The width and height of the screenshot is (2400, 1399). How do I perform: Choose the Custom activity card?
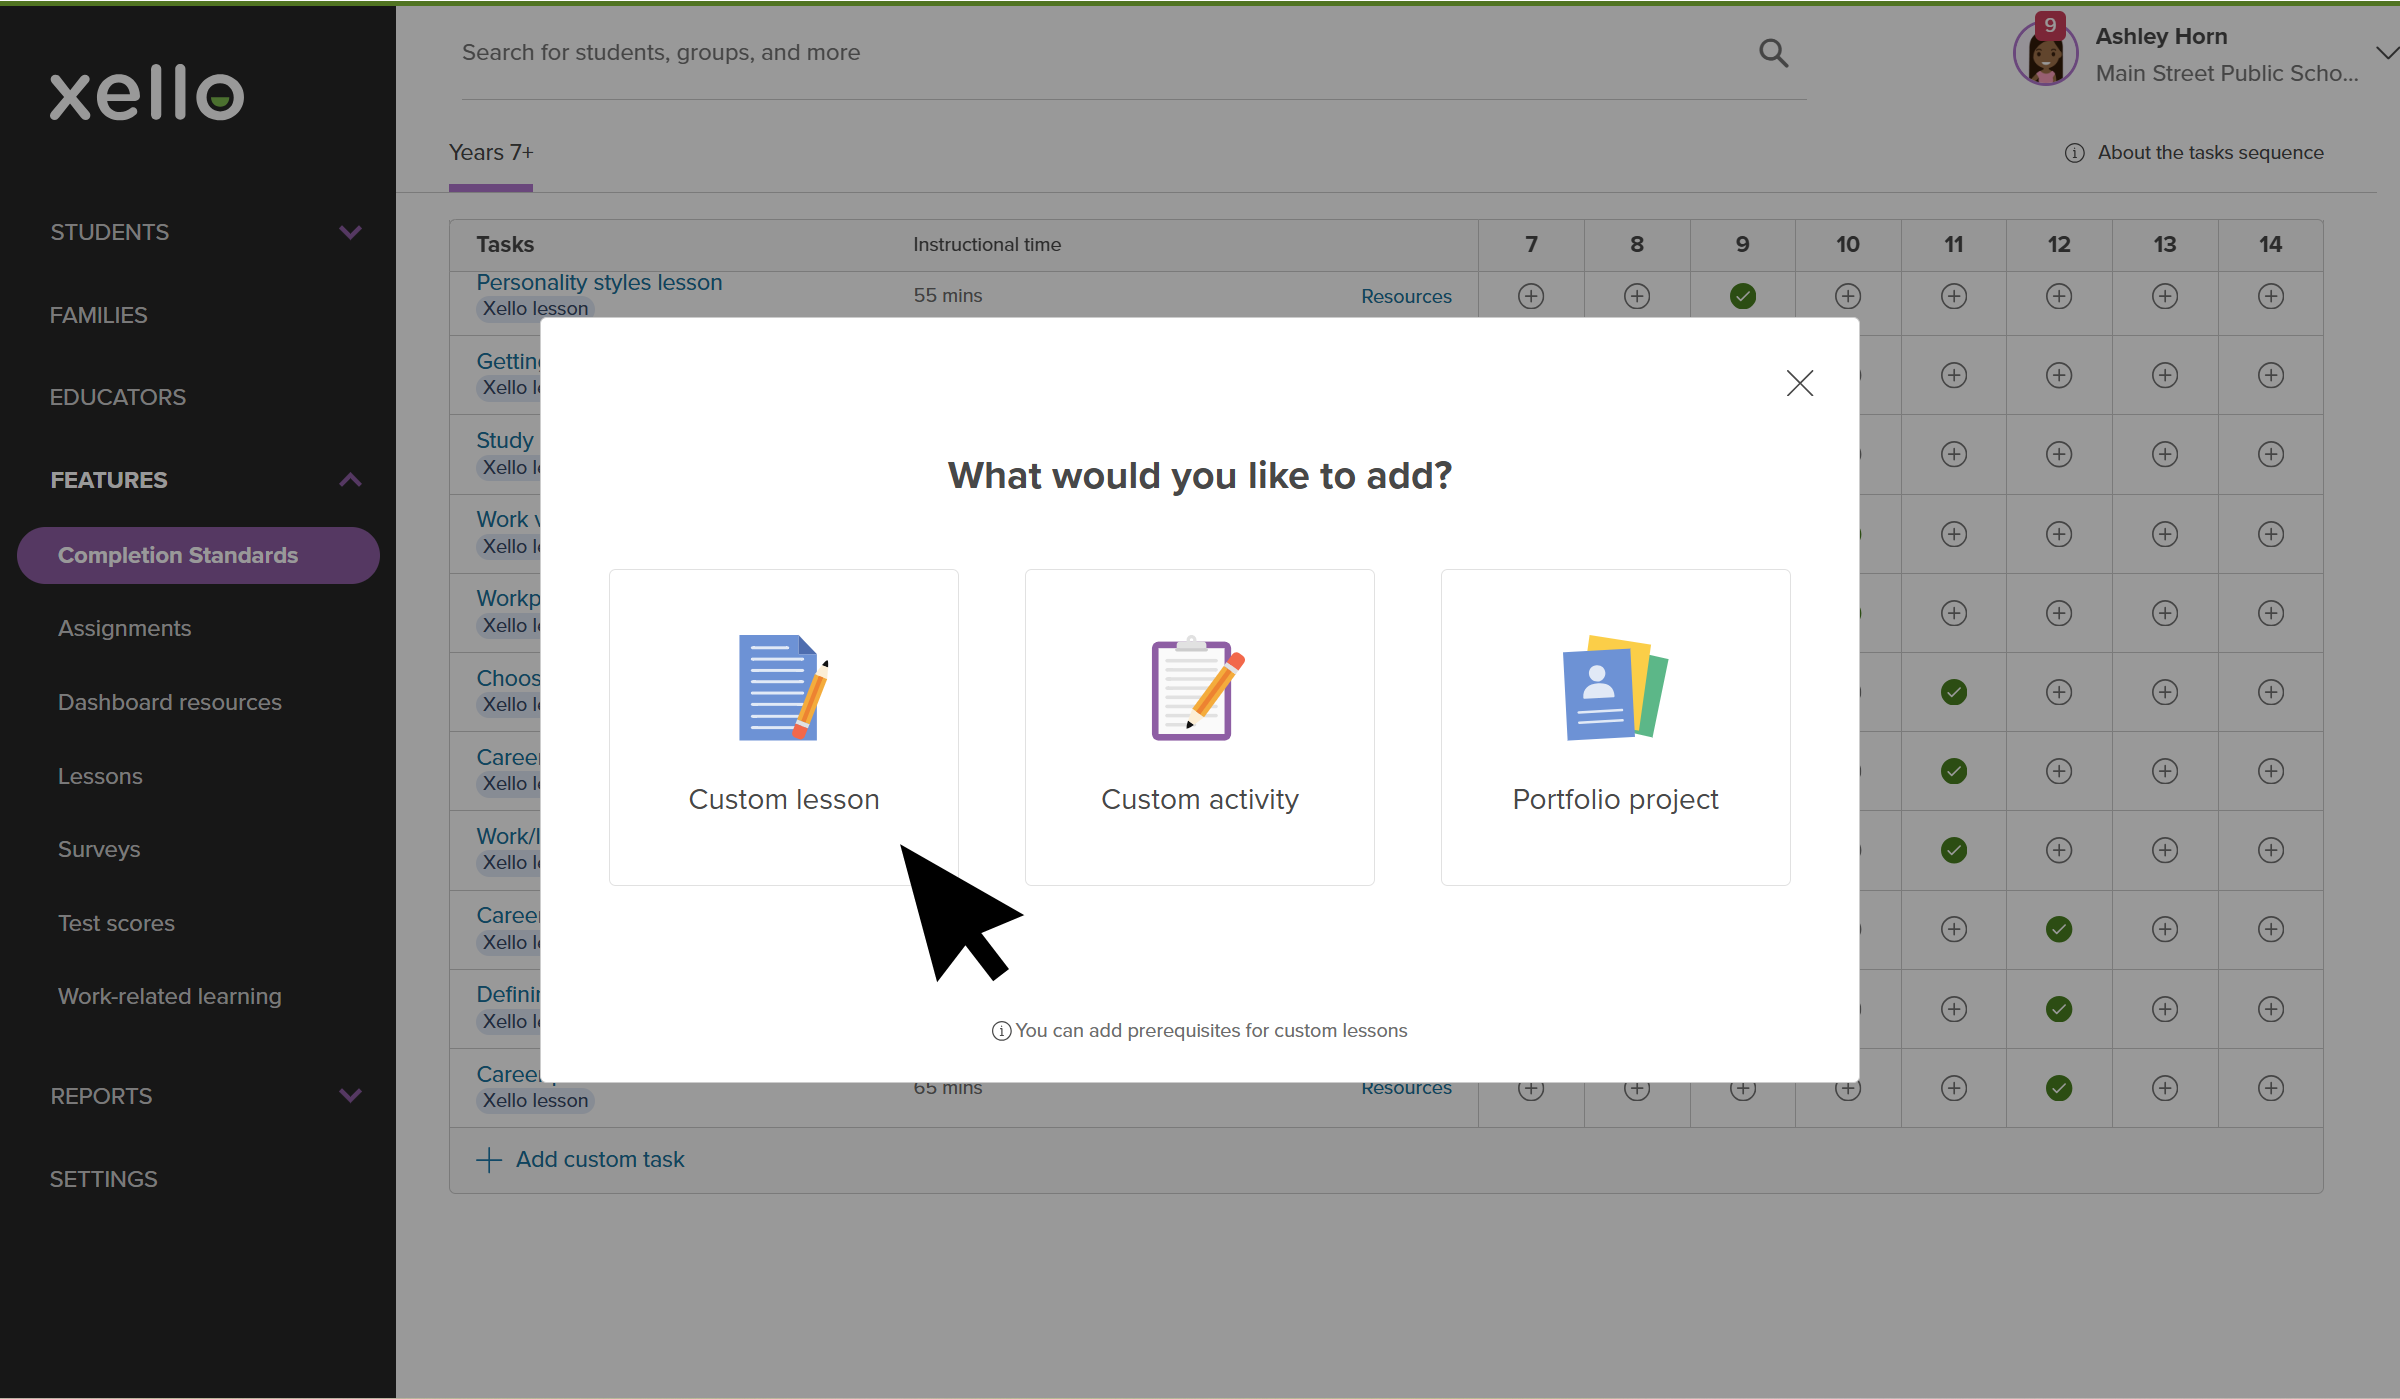(x=1199, y=727)
